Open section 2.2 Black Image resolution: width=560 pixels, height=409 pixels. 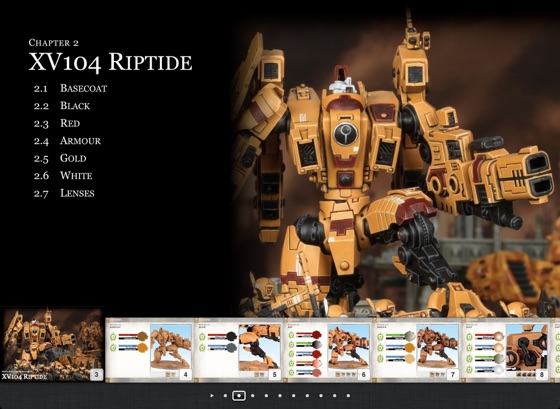coord(62,106)
